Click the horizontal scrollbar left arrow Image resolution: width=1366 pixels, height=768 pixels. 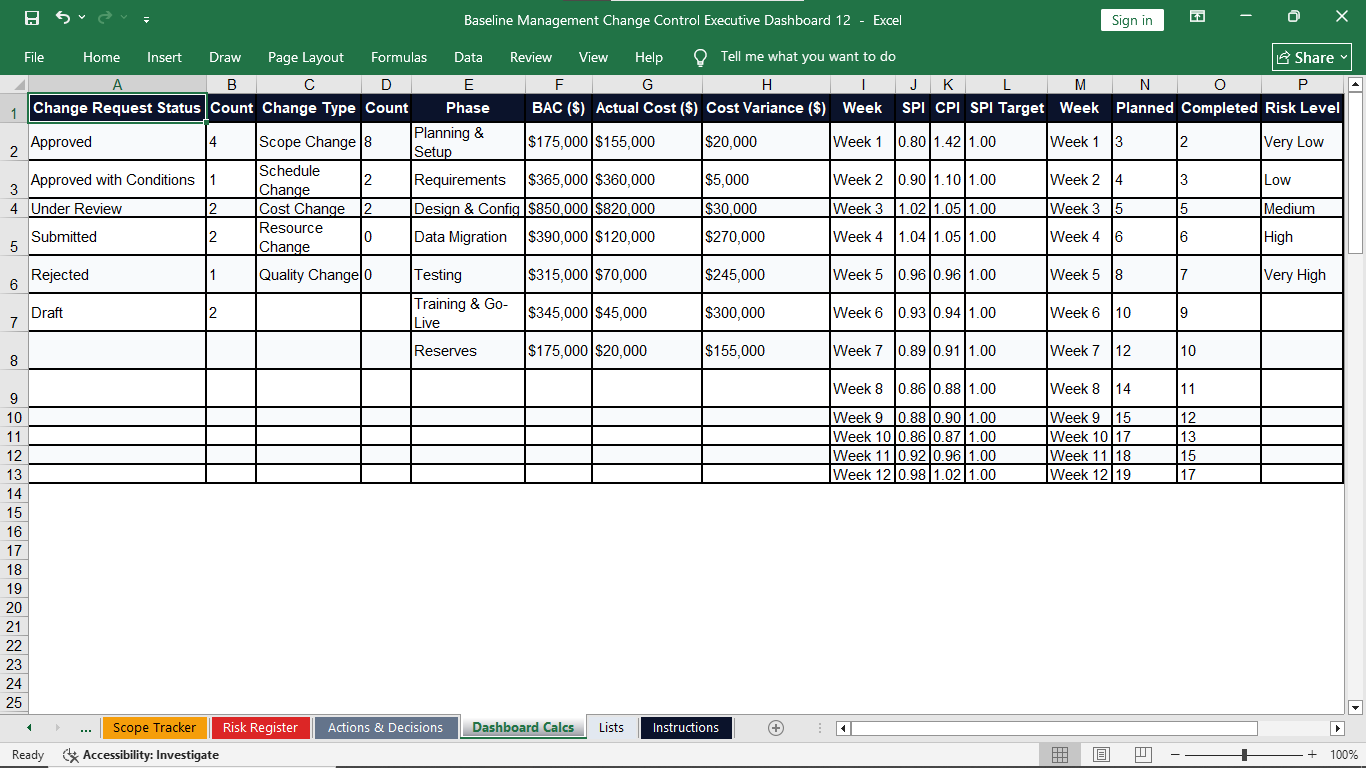[843, 728]
